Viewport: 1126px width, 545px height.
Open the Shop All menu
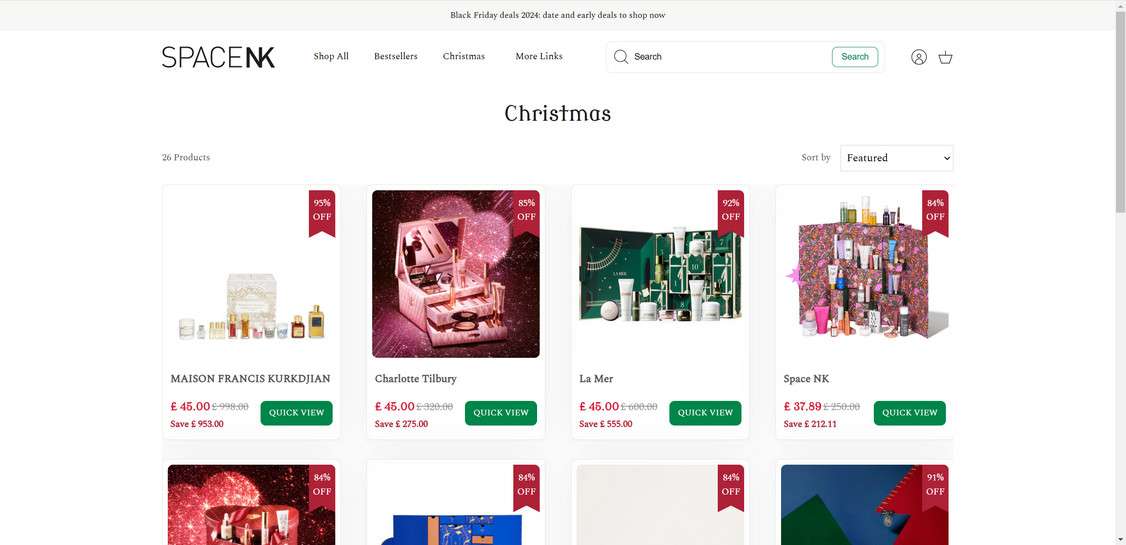point(331,56)
